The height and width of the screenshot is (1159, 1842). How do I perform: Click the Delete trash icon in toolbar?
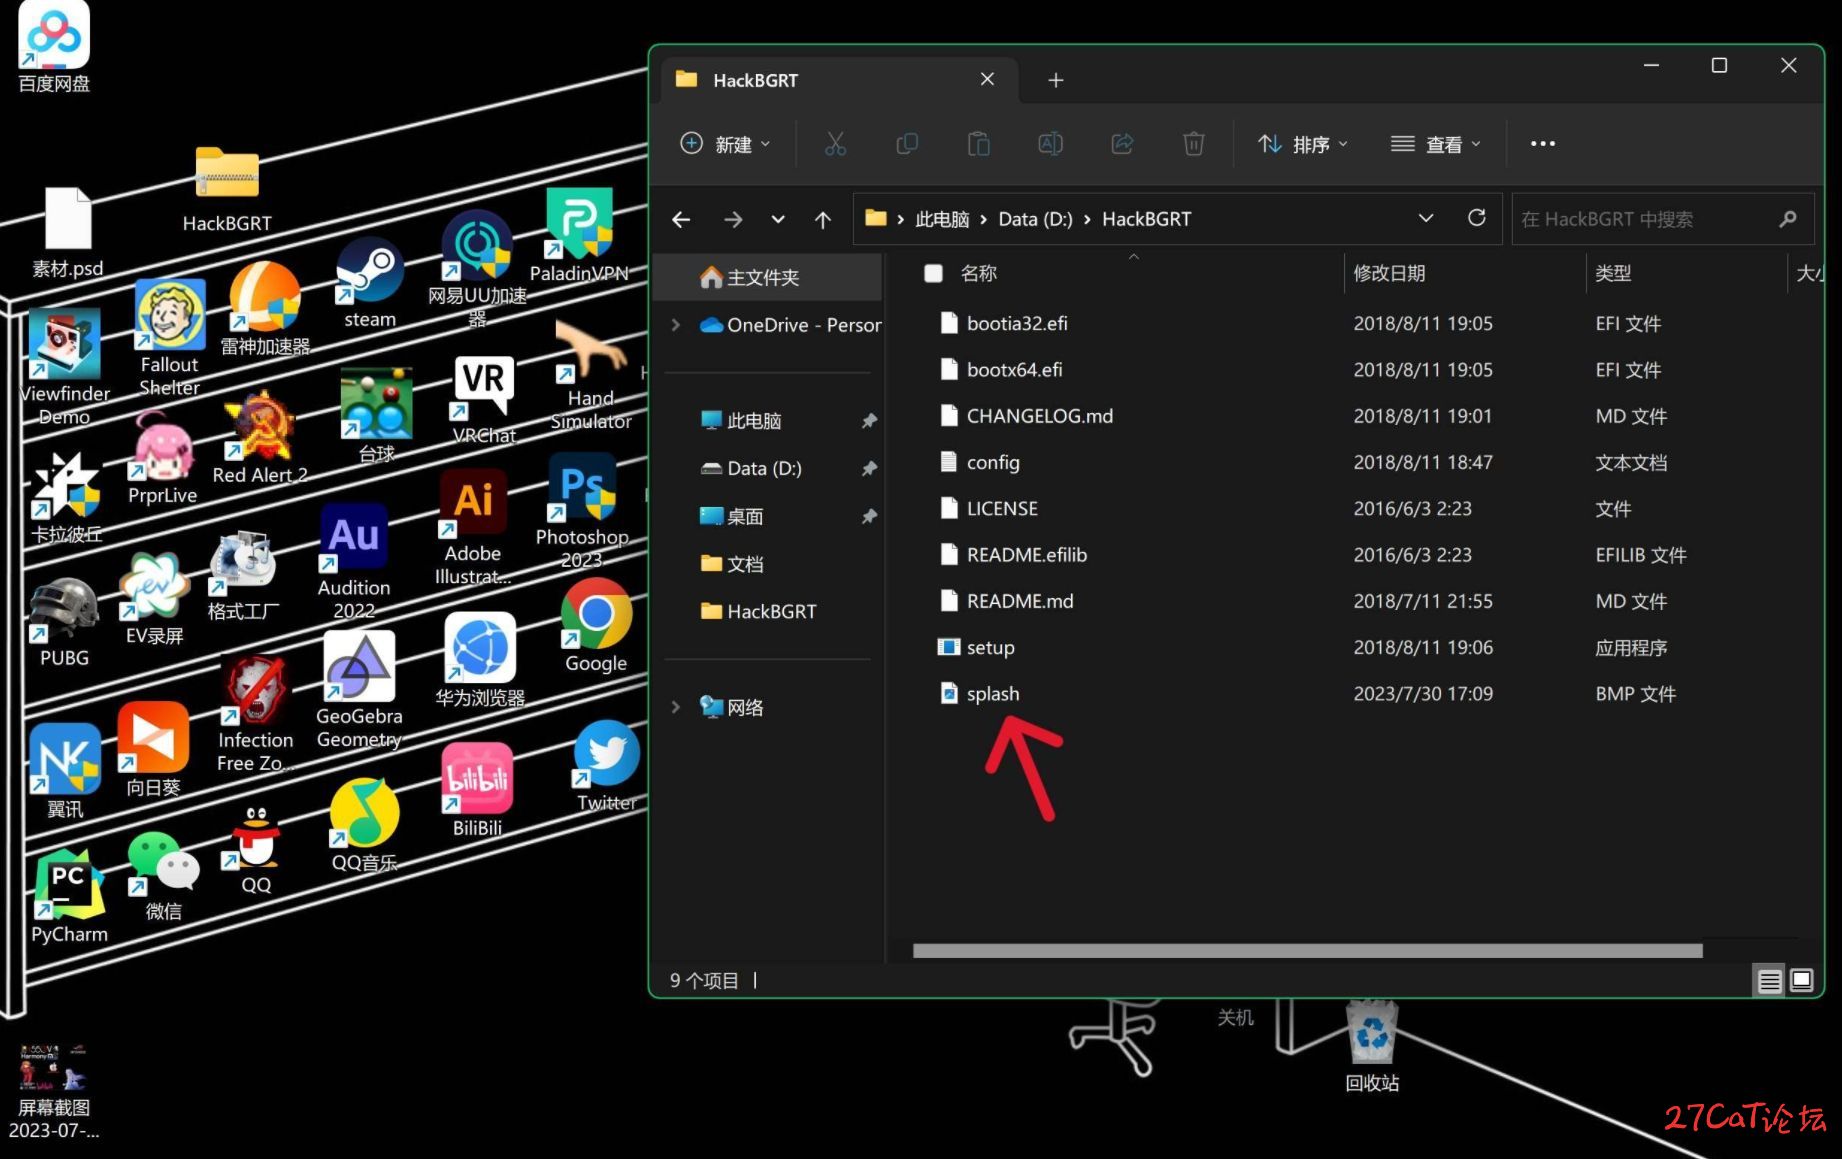pyautogui.click(x=1194, y=144)
